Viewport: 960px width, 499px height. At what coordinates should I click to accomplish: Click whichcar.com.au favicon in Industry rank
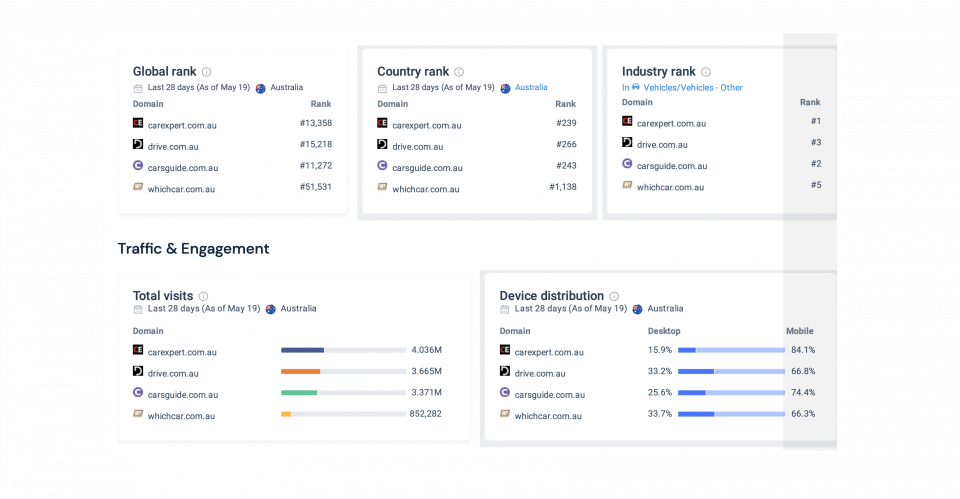point(627,186)
